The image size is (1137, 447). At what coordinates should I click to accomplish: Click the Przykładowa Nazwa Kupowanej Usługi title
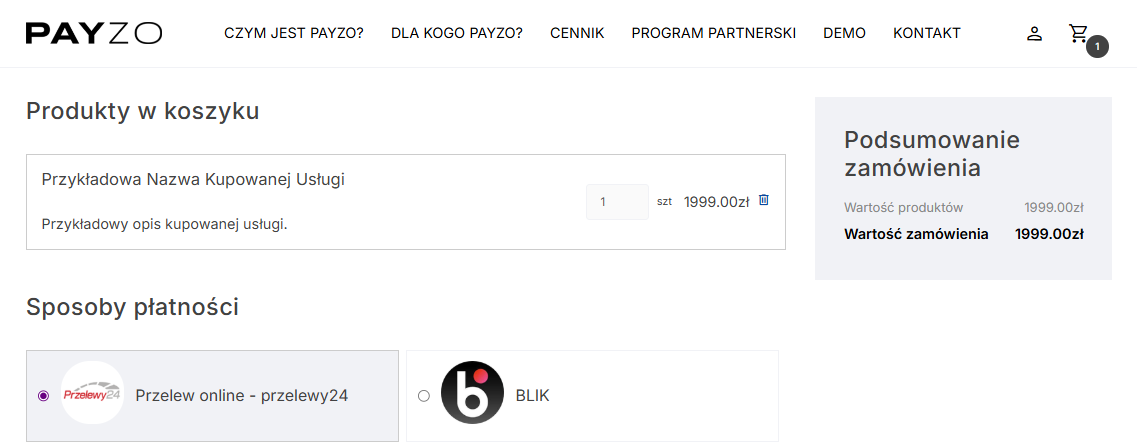click(x=193, y=180)
